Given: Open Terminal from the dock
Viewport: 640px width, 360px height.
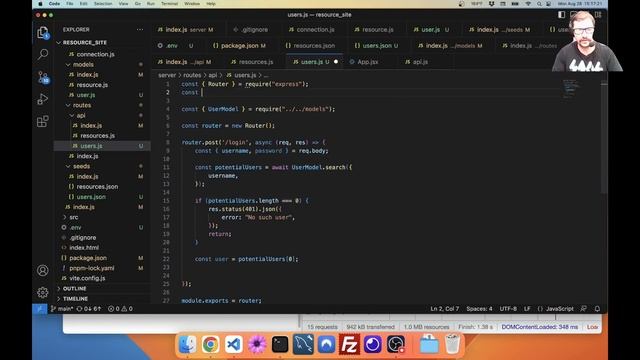Looking at the screenshot, I should 280,344.
